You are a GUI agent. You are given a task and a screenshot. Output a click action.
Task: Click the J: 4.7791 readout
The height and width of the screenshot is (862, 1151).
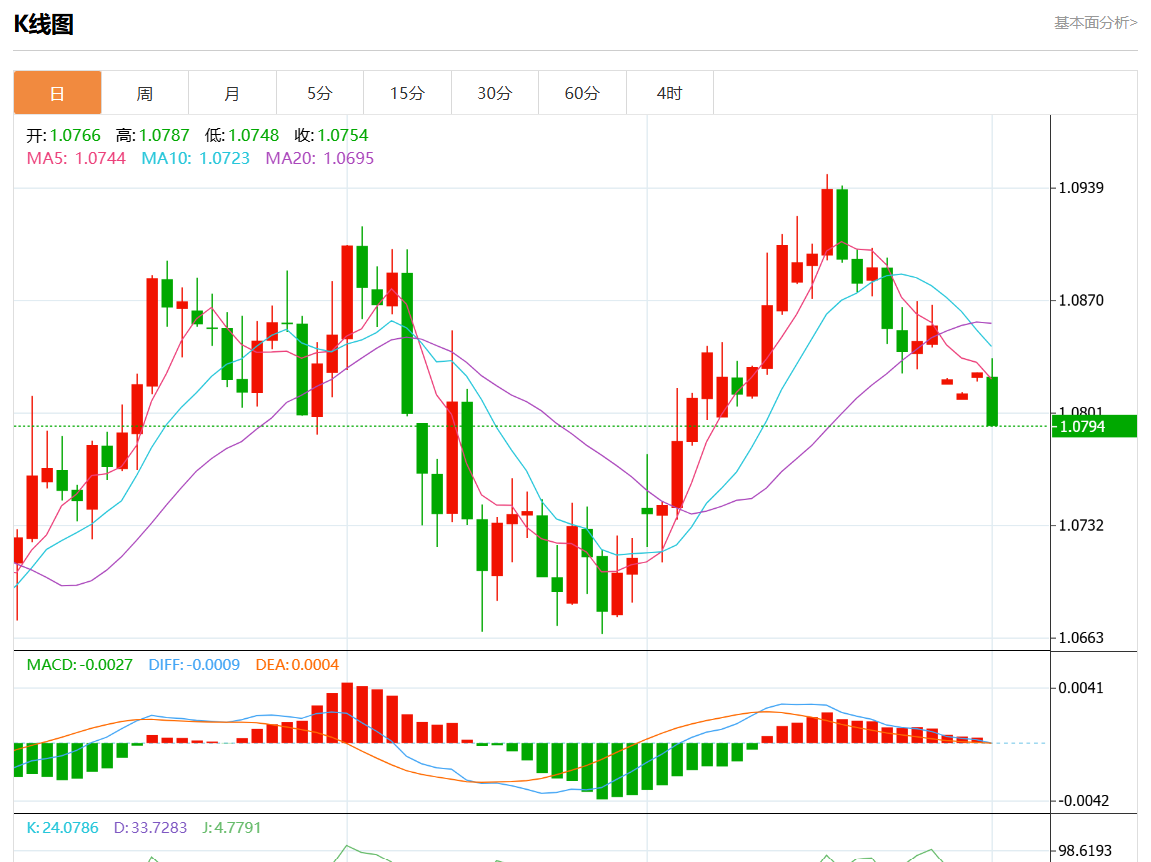click(x=232, y=827)
